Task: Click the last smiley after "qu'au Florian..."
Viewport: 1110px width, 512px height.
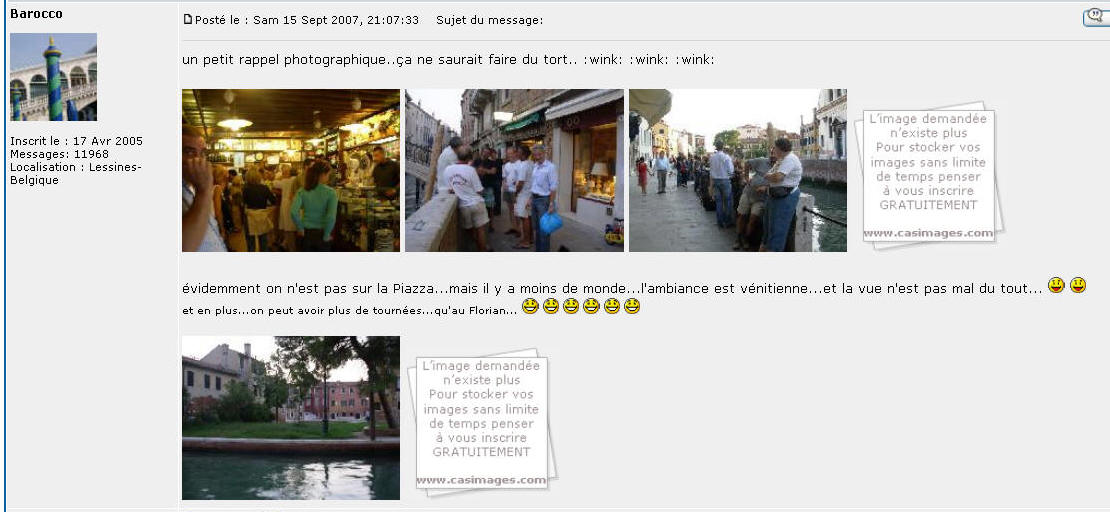Action: click(x=632, y=307)
